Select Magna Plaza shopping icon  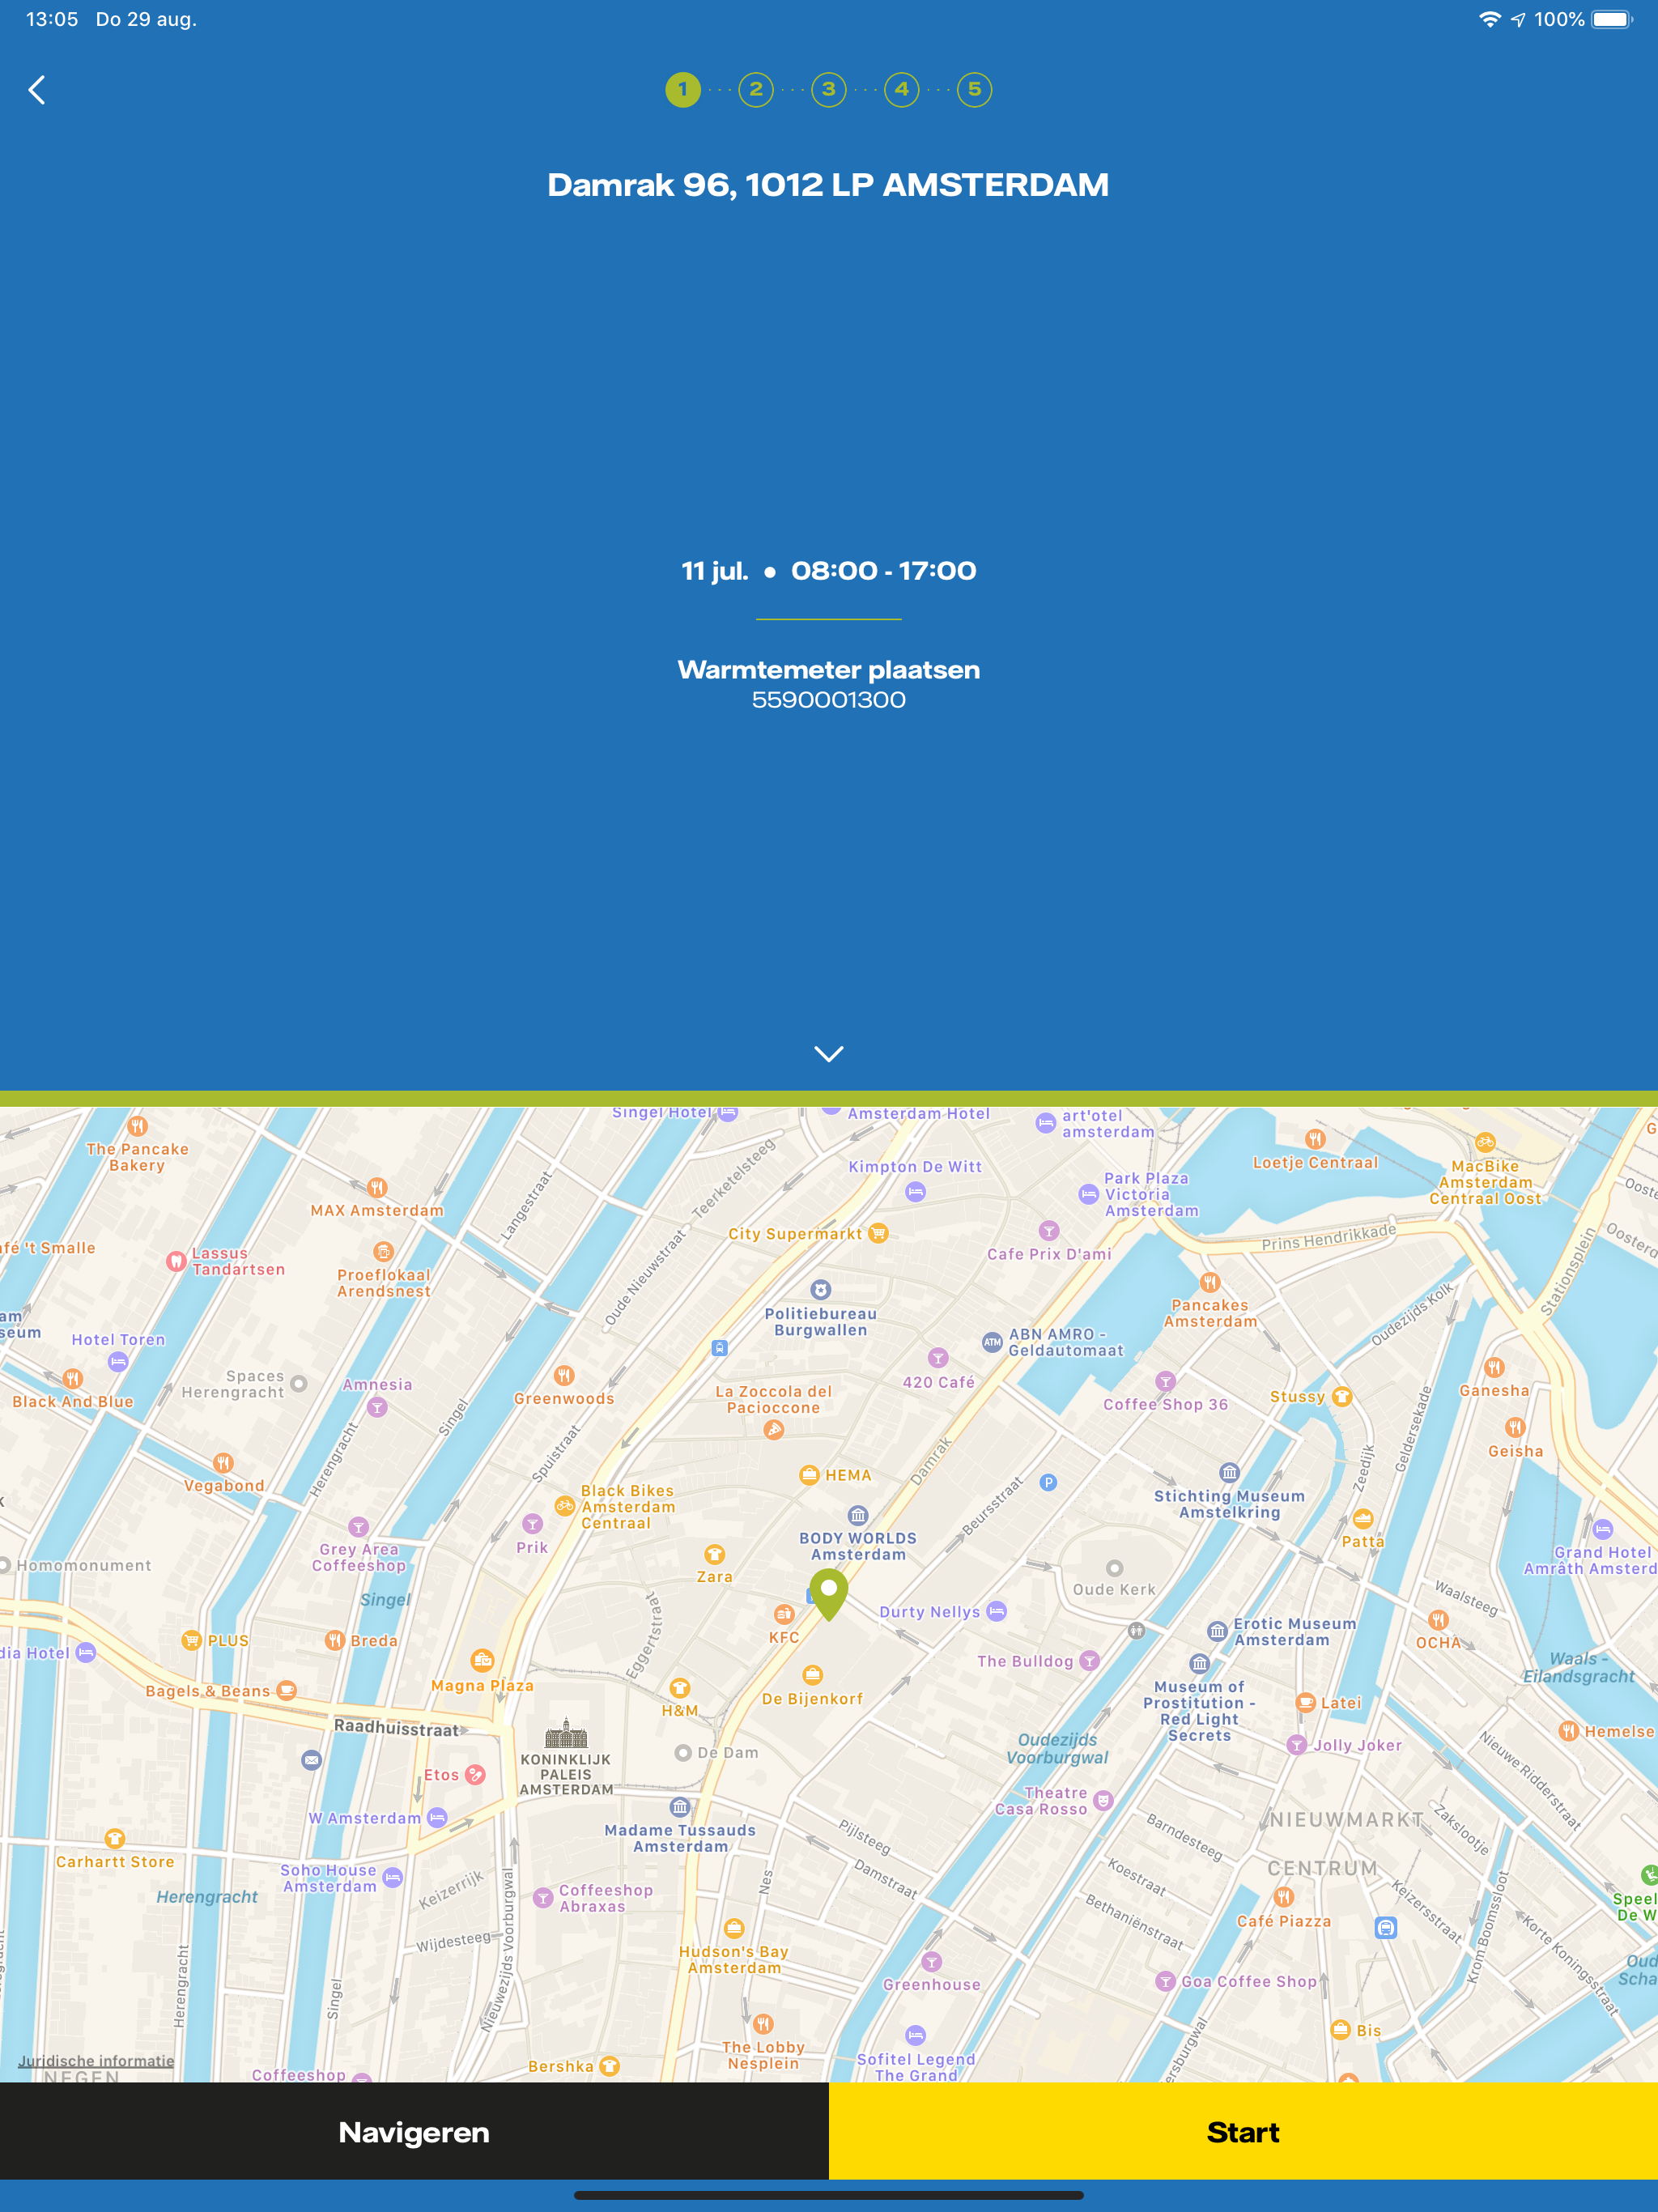482,1661
